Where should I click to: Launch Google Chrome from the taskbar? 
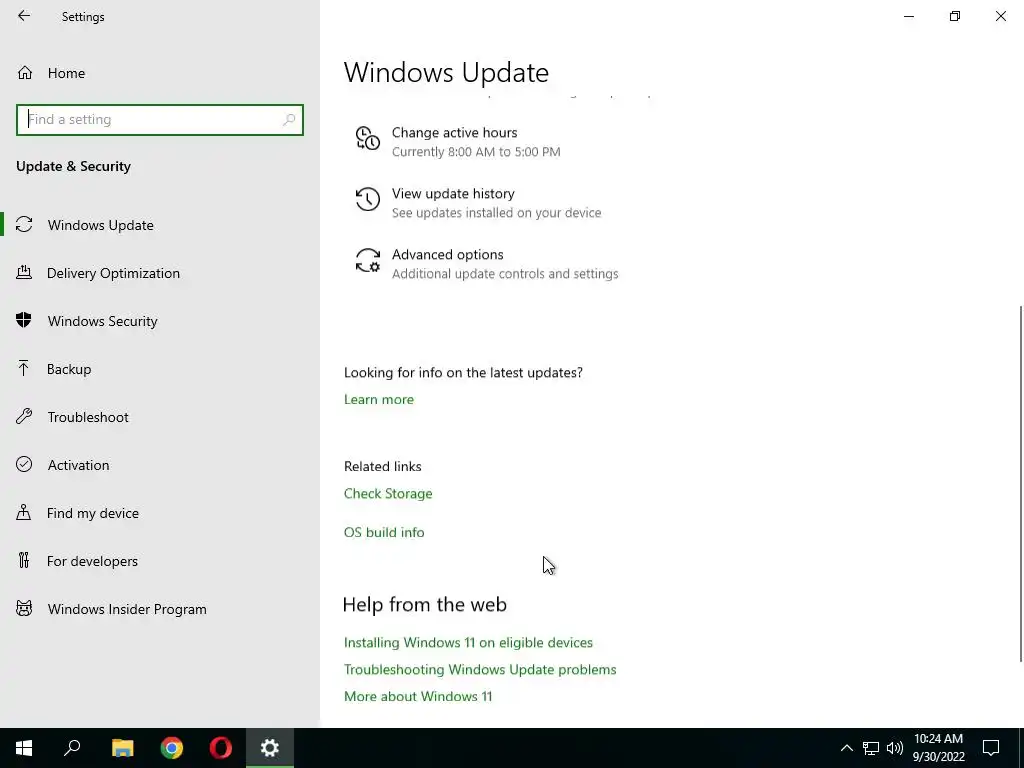(172, 748)
